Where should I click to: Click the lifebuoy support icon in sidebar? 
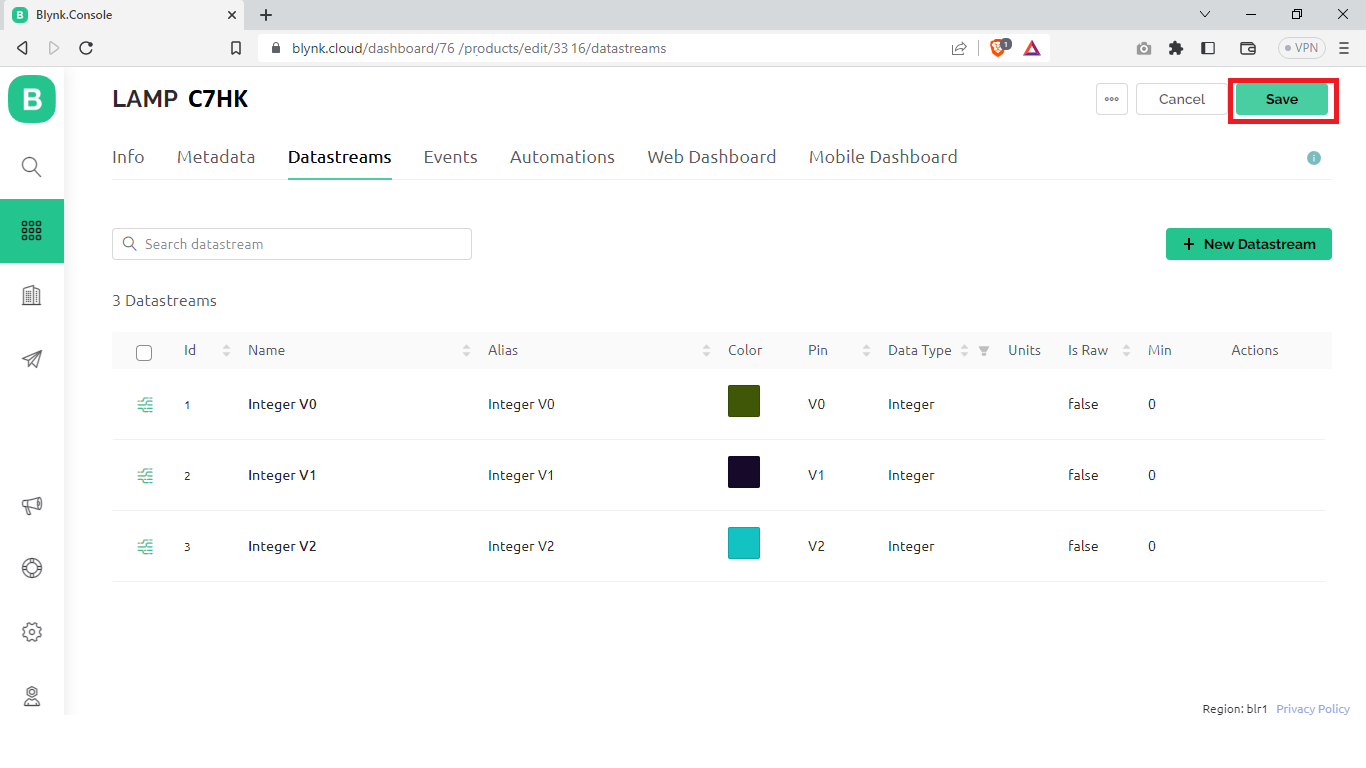click(x=31, y=568)
